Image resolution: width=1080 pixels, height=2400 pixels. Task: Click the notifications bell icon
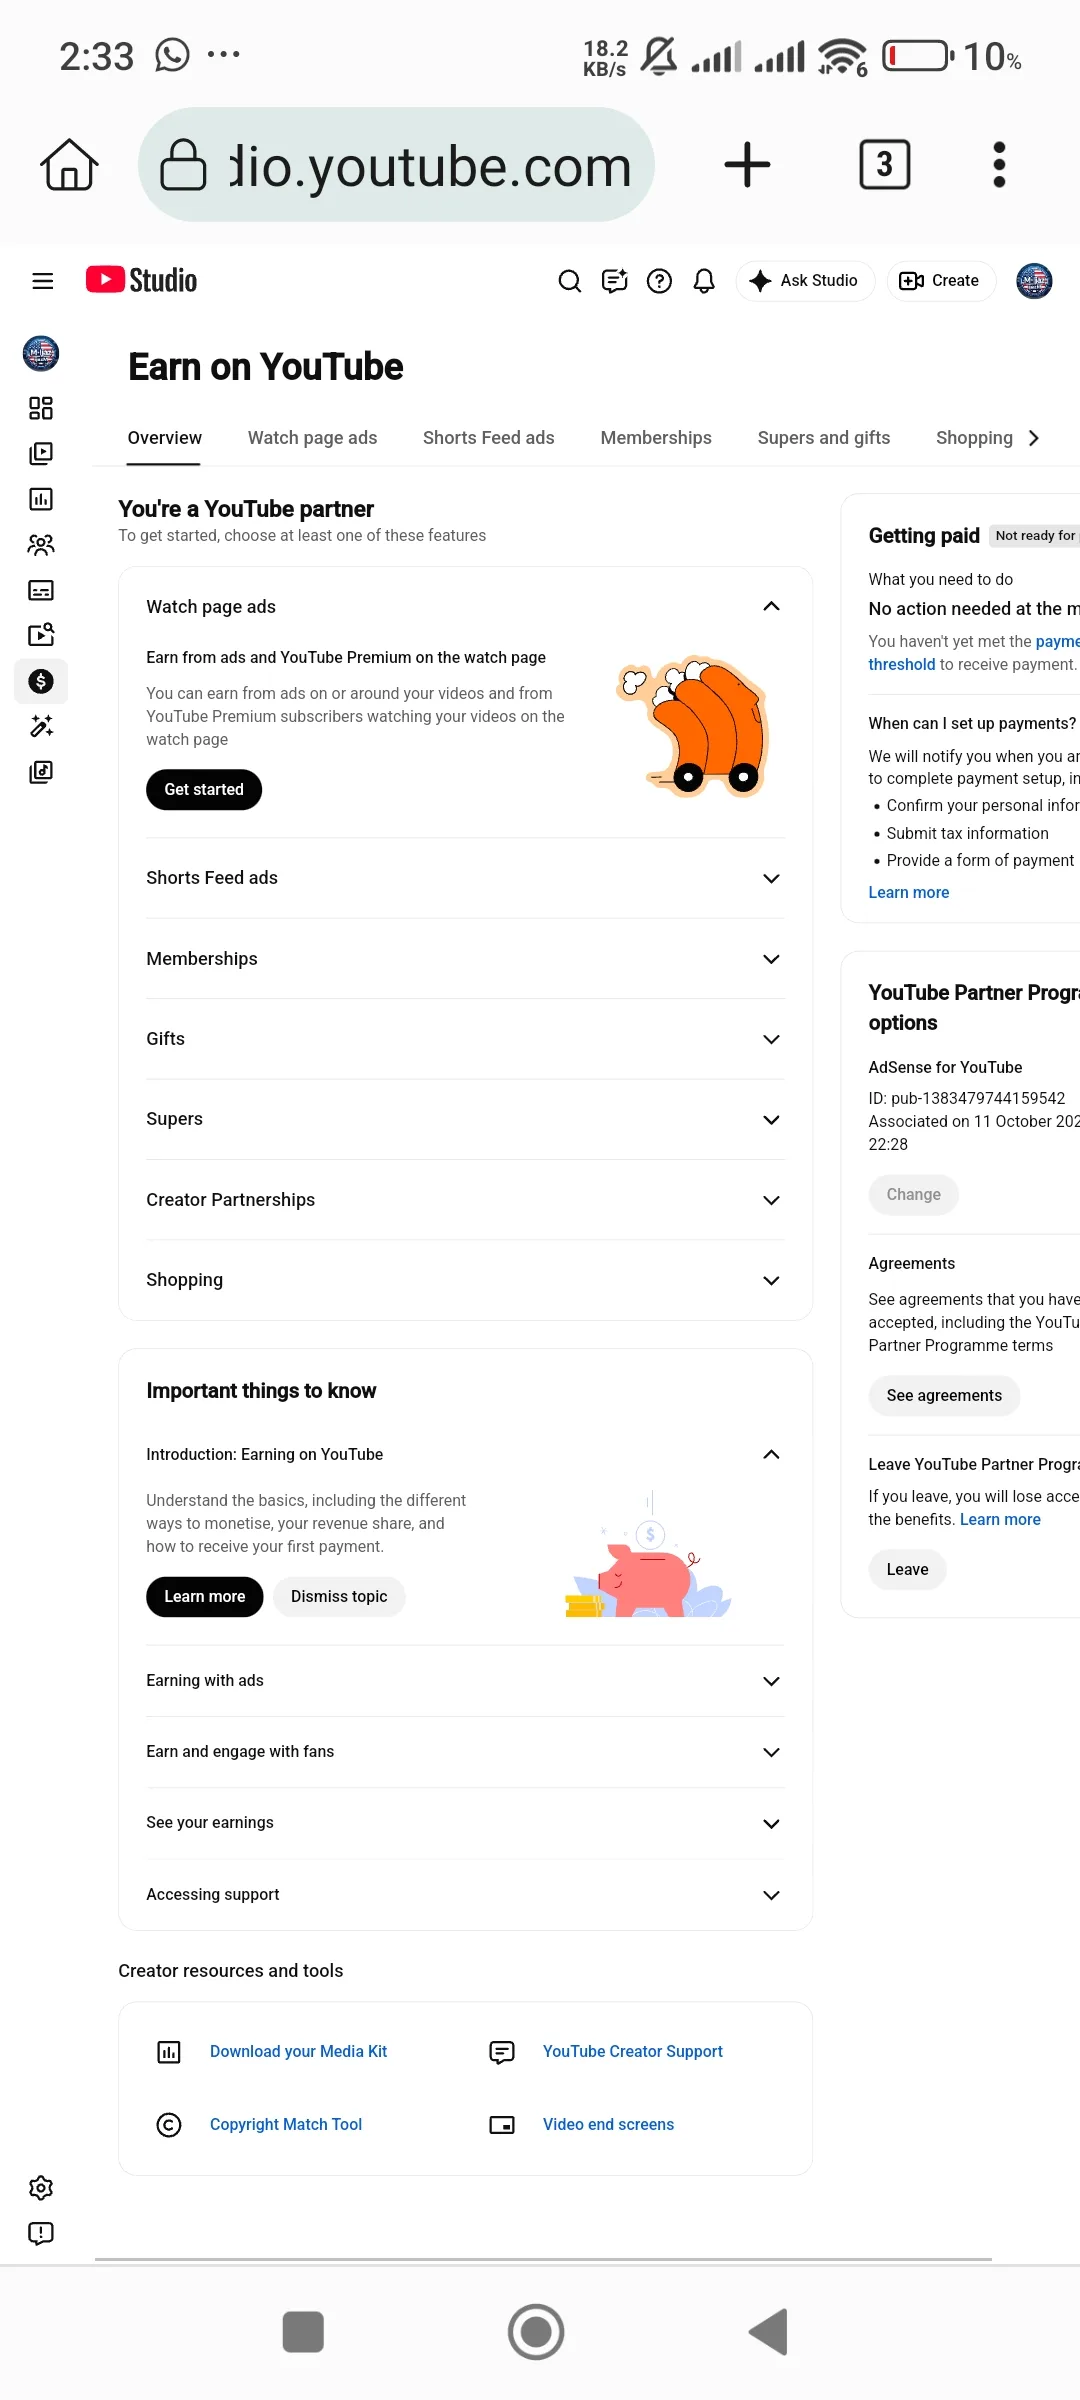point(704,281)
